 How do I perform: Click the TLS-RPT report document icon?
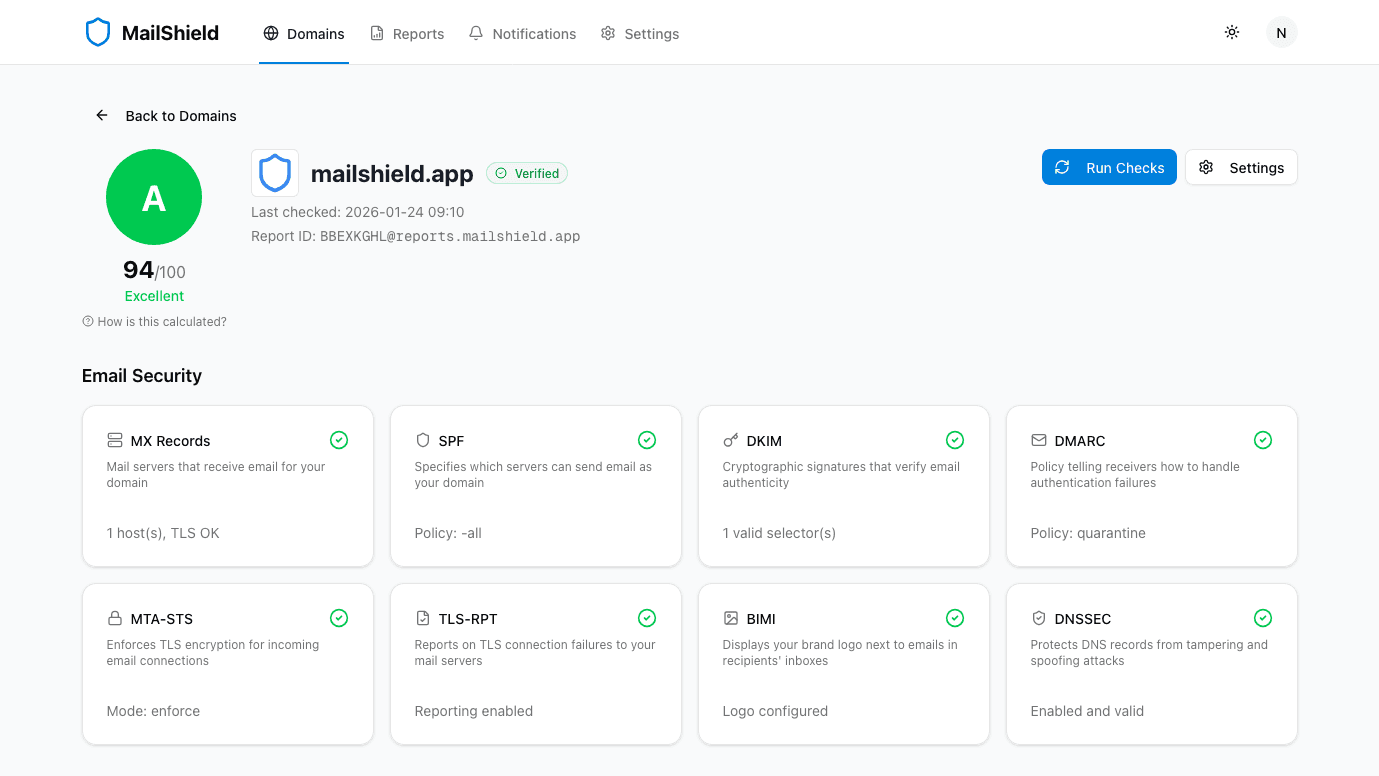coord(421,618)
